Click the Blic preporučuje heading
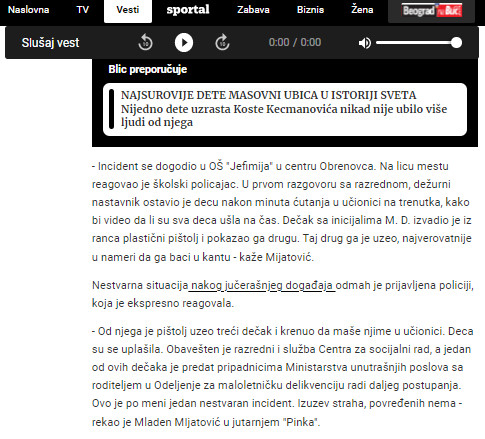 tap(148, 69)
